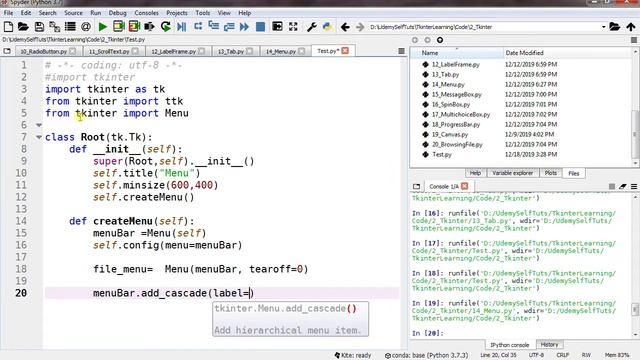Image resolution: width=640 pixels, height=360 pixels.
Task: Open the Files pane options menu
Action: 634,40
